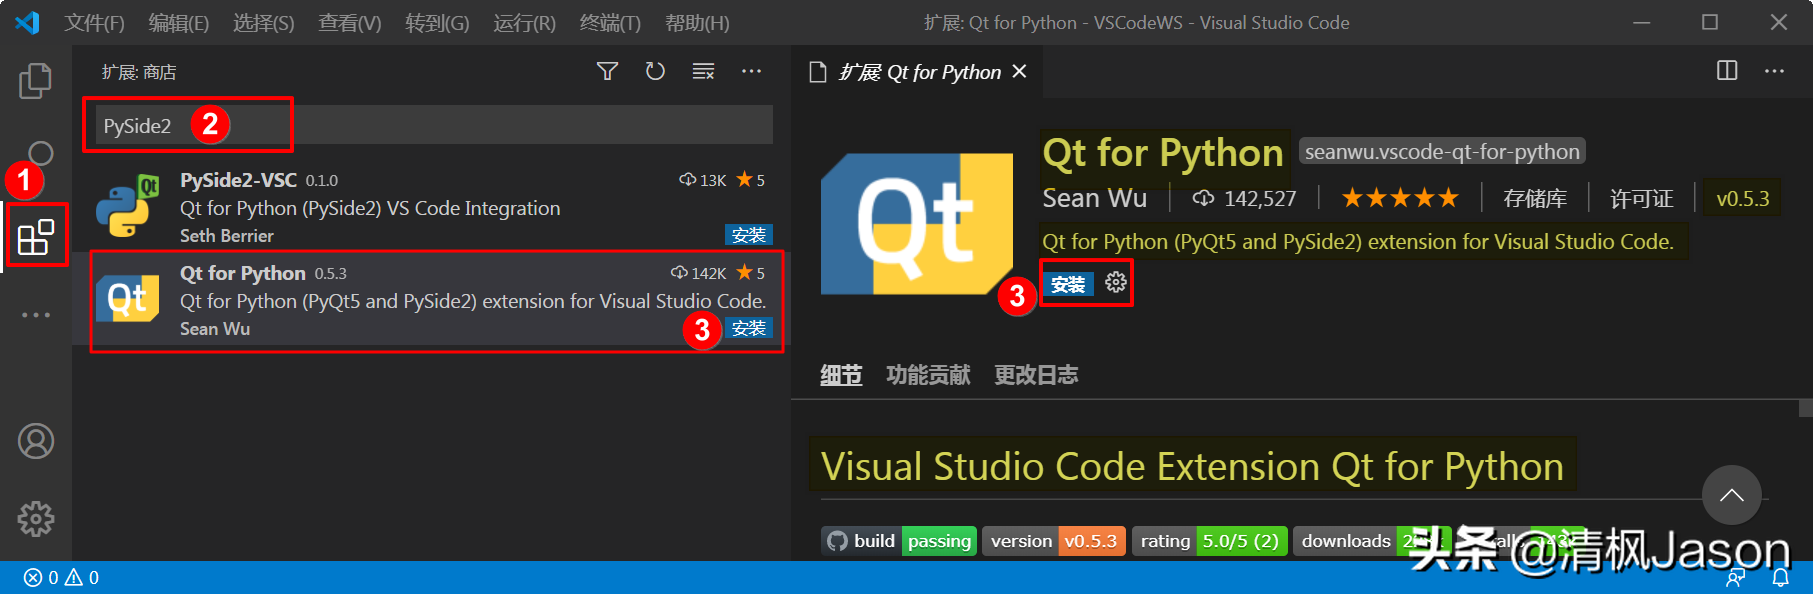
Task: Select the 扩展 Qt for Python editor tab
Action: 917,71
